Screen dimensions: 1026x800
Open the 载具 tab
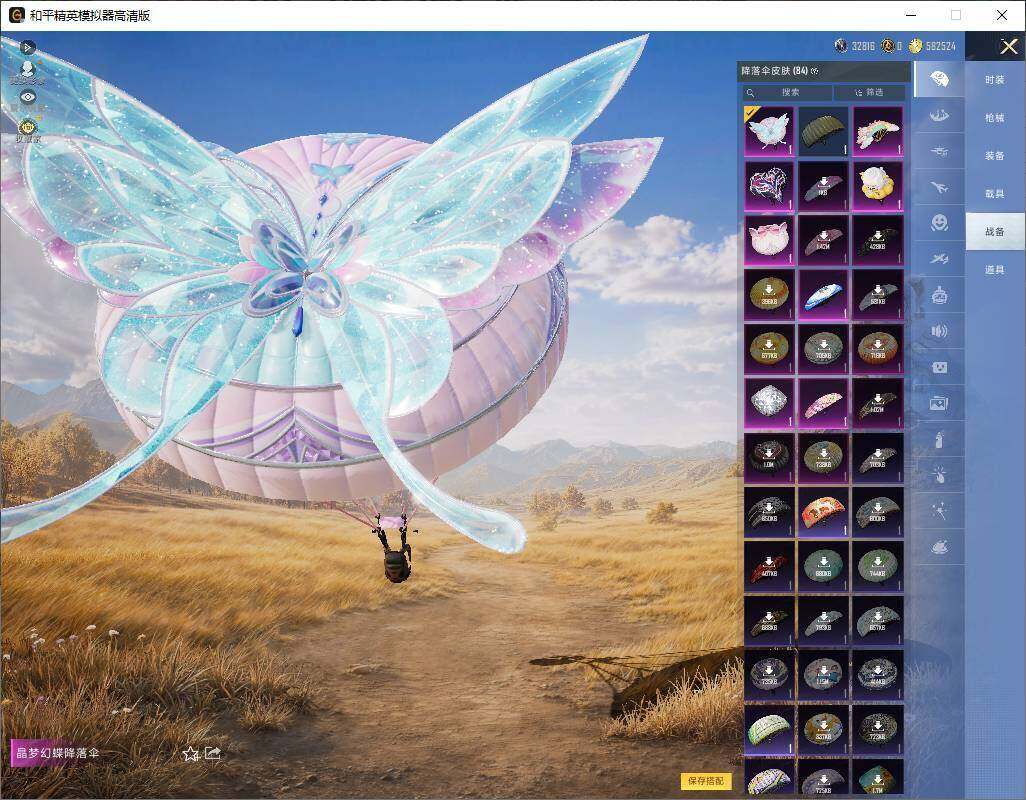[x=995, y=194]
